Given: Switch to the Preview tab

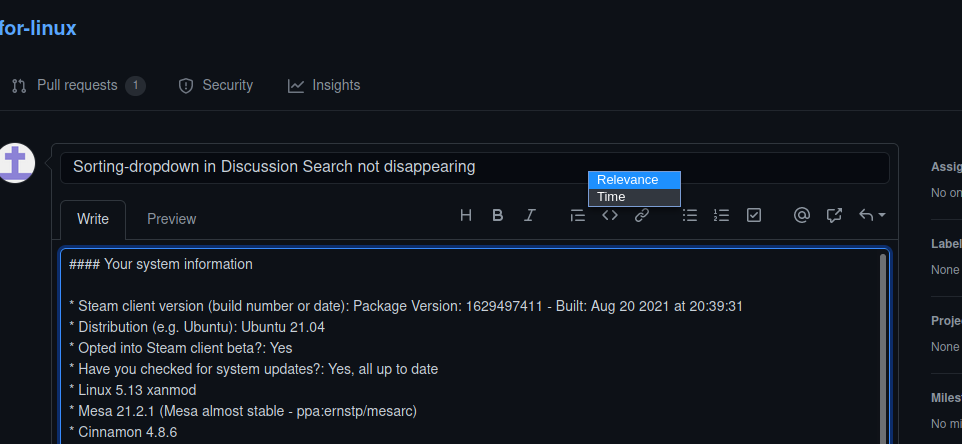Looking at the screenshot, I should click(x=171, y=219).
